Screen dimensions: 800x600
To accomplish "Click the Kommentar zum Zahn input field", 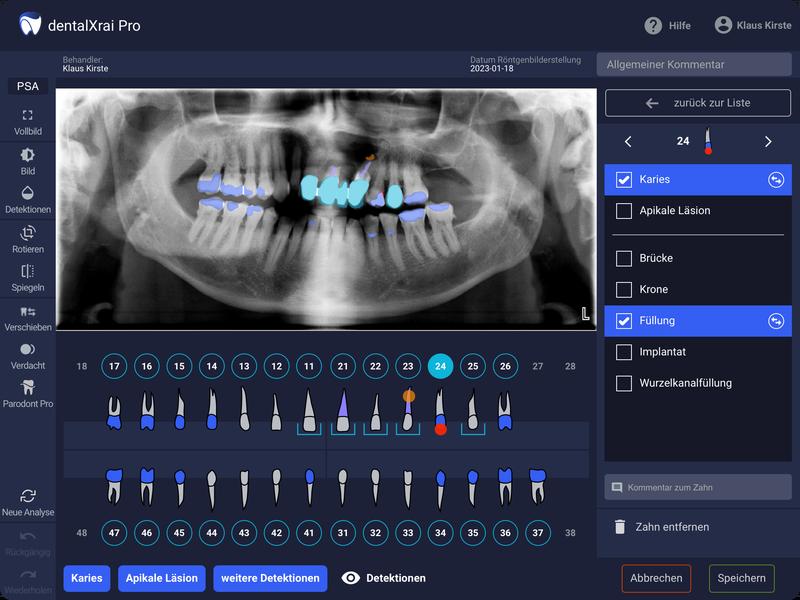I will (698, 487).
